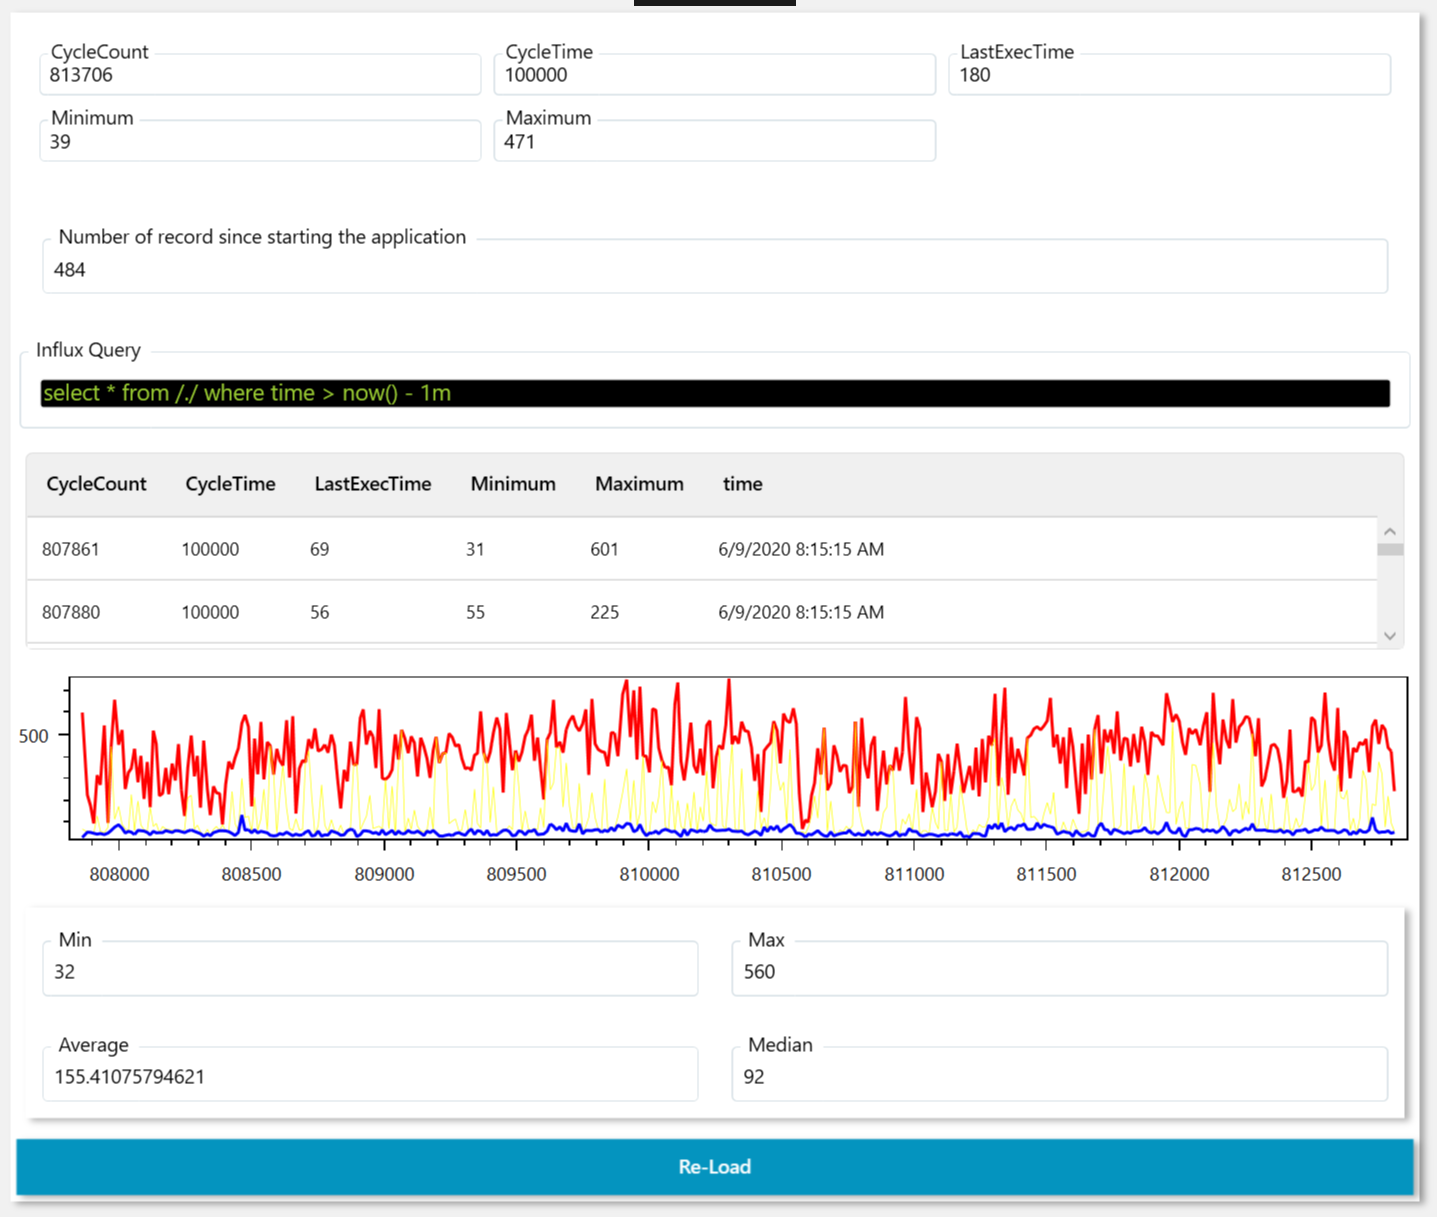Click the Maximum value 601 in table
The height and width of the screenshot is (1217, 1437).
[x=604, y=549]
